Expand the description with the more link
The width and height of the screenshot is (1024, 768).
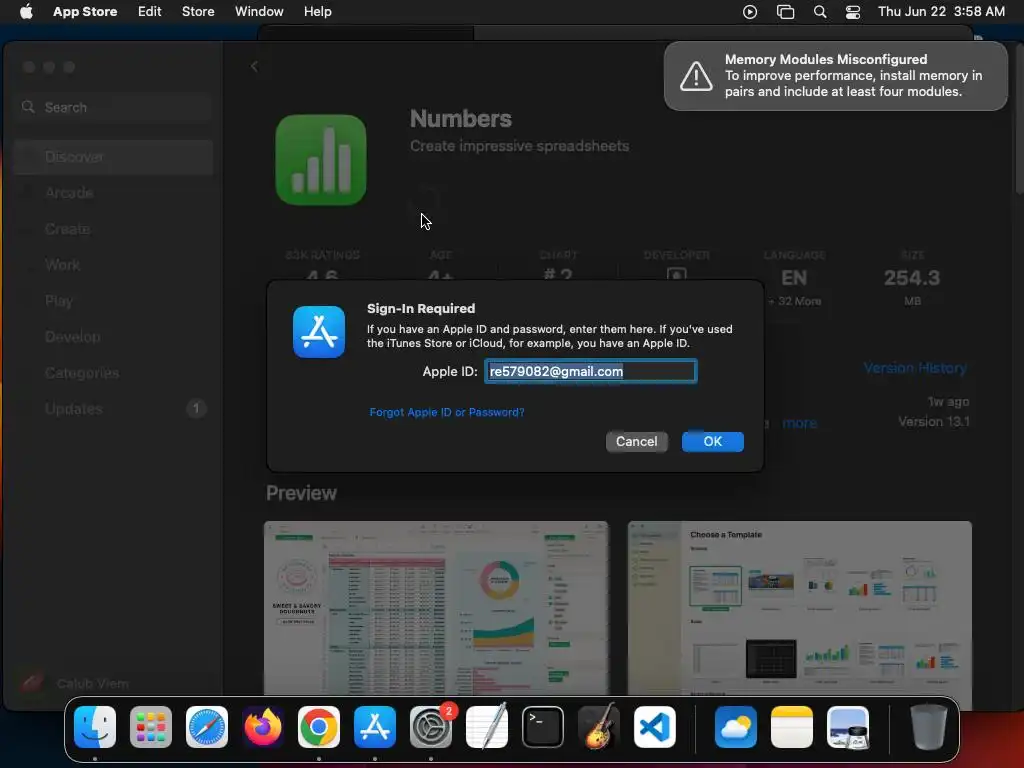coord(799,423)
